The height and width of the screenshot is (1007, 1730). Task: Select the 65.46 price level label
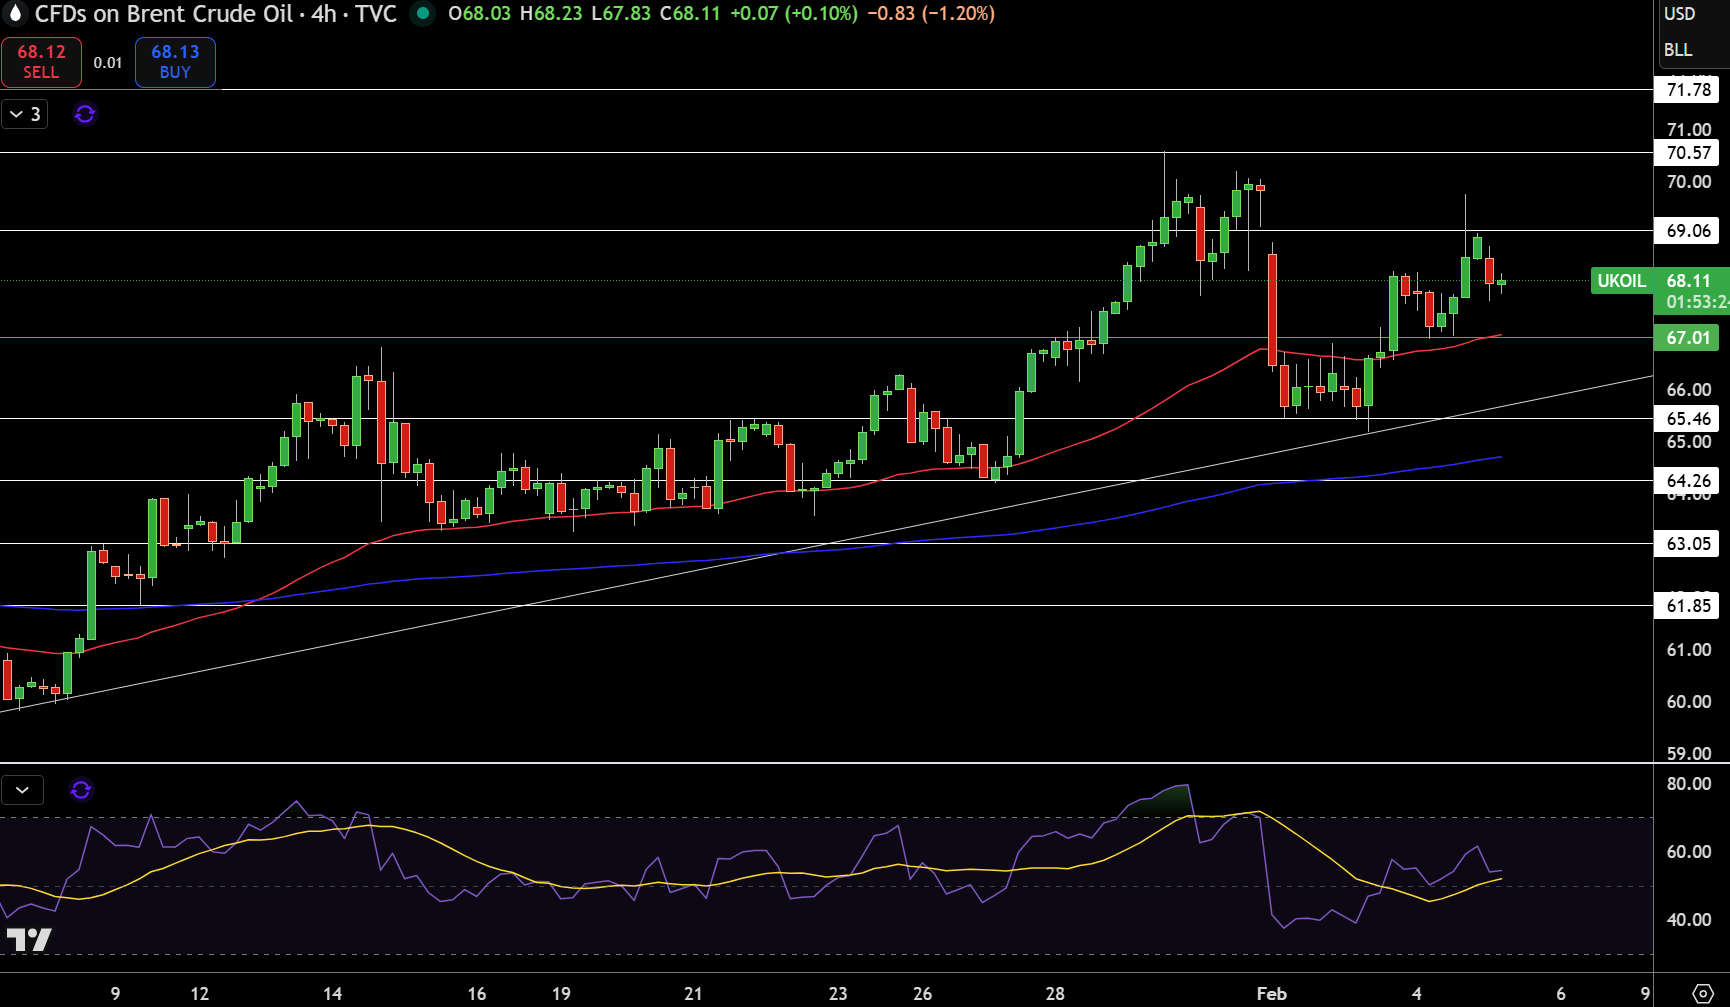pos(1688,419)
